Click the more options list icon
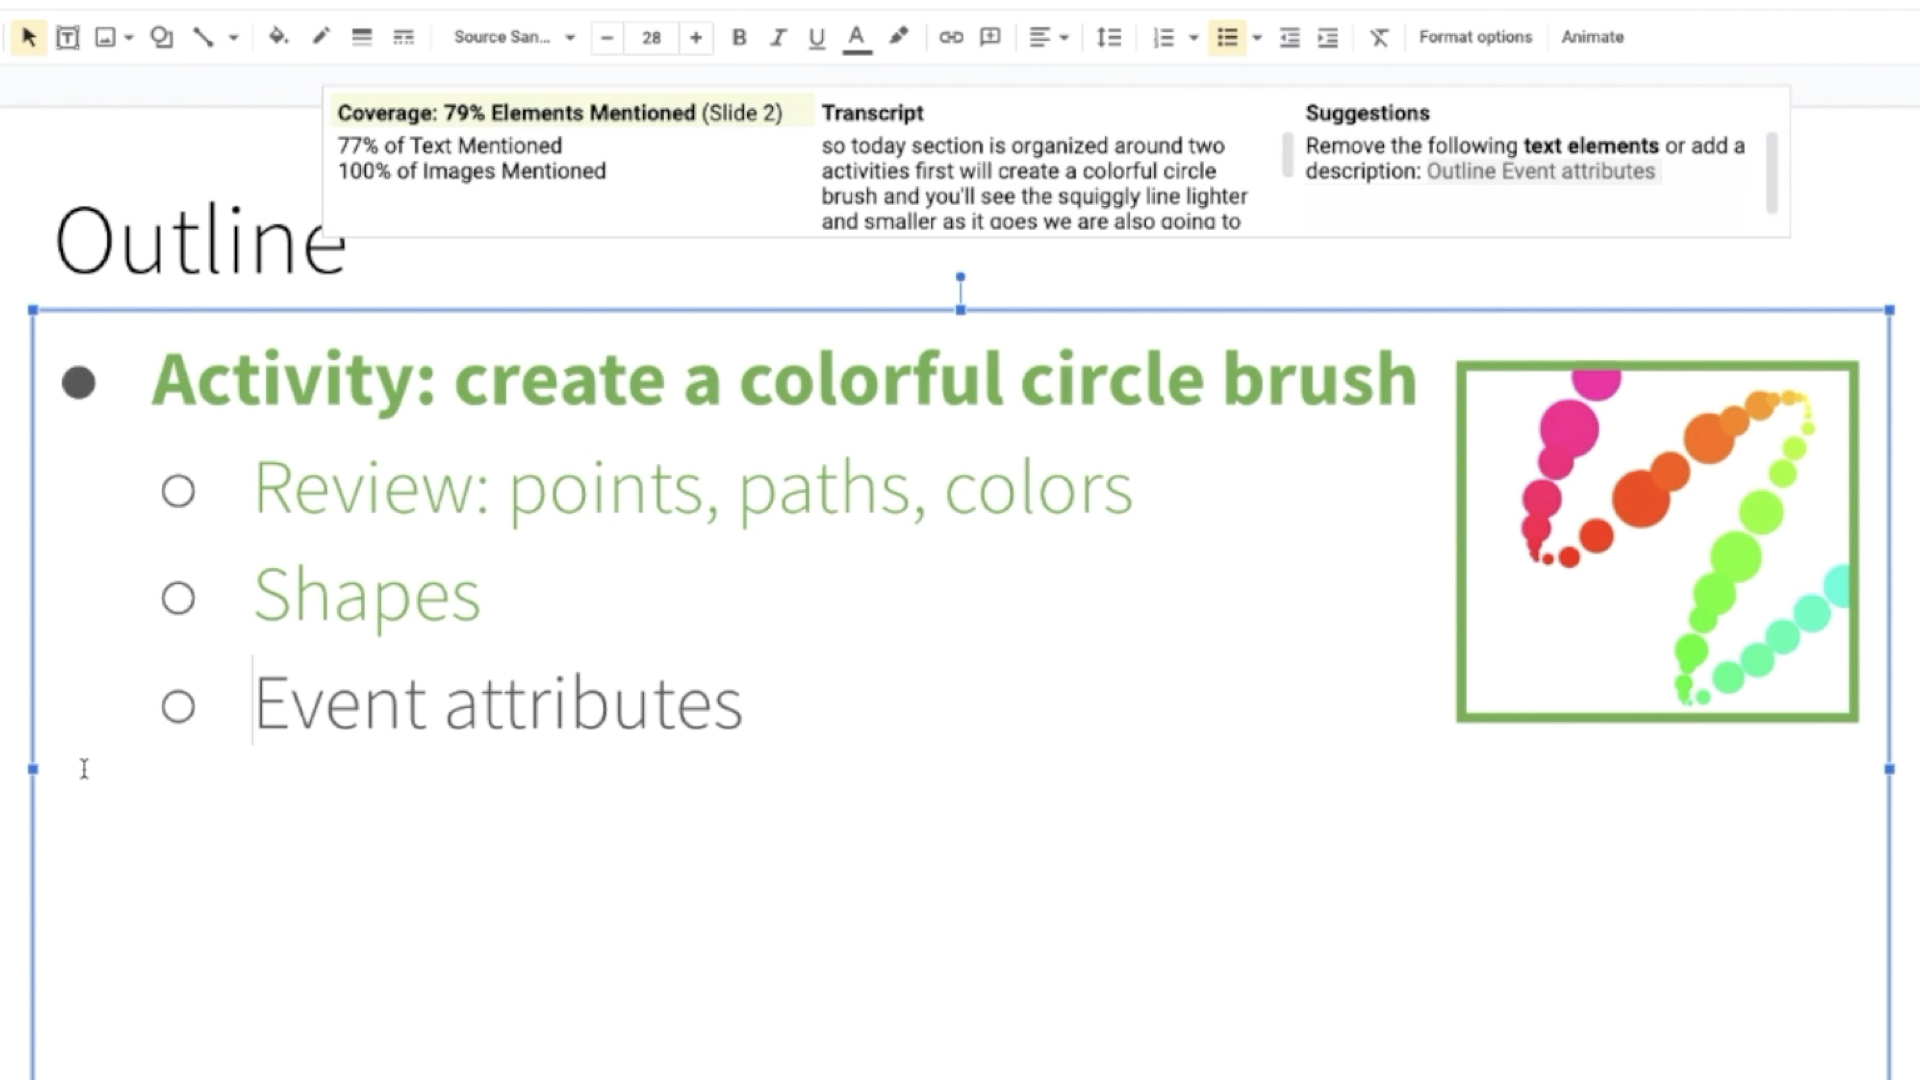The width and height of the screenshot is (1920, 1080). point(1254,36)
